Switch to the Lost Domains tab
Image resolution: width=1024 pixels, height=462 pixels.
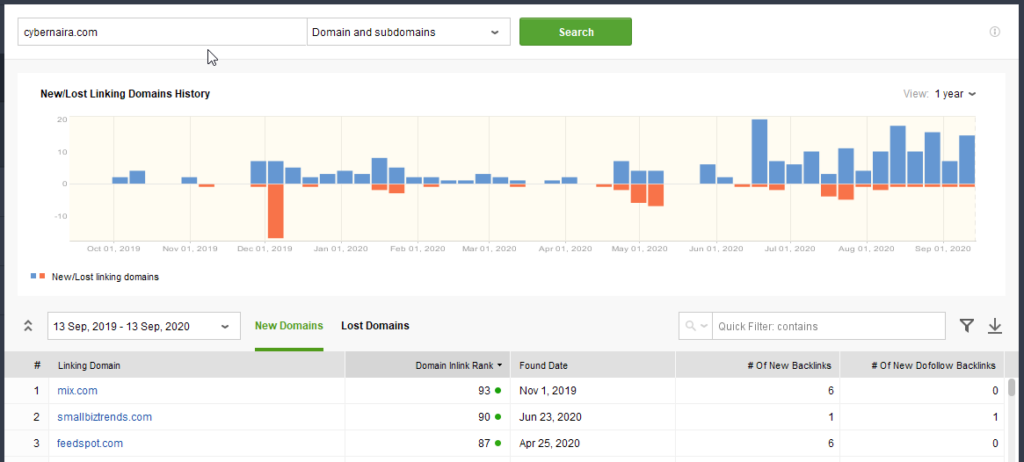click(375, 326)
